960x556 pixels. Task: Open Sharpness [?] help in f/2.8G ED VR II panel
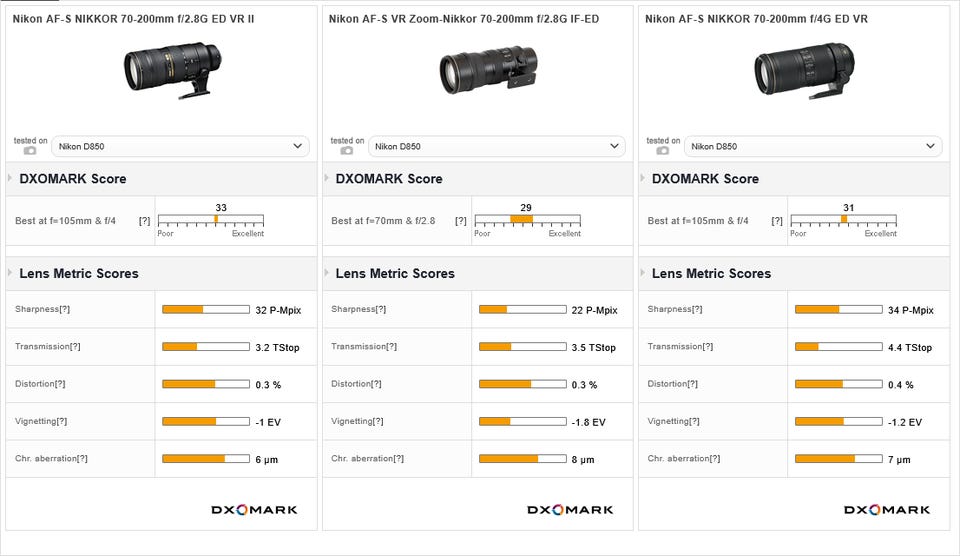[64, 310]
